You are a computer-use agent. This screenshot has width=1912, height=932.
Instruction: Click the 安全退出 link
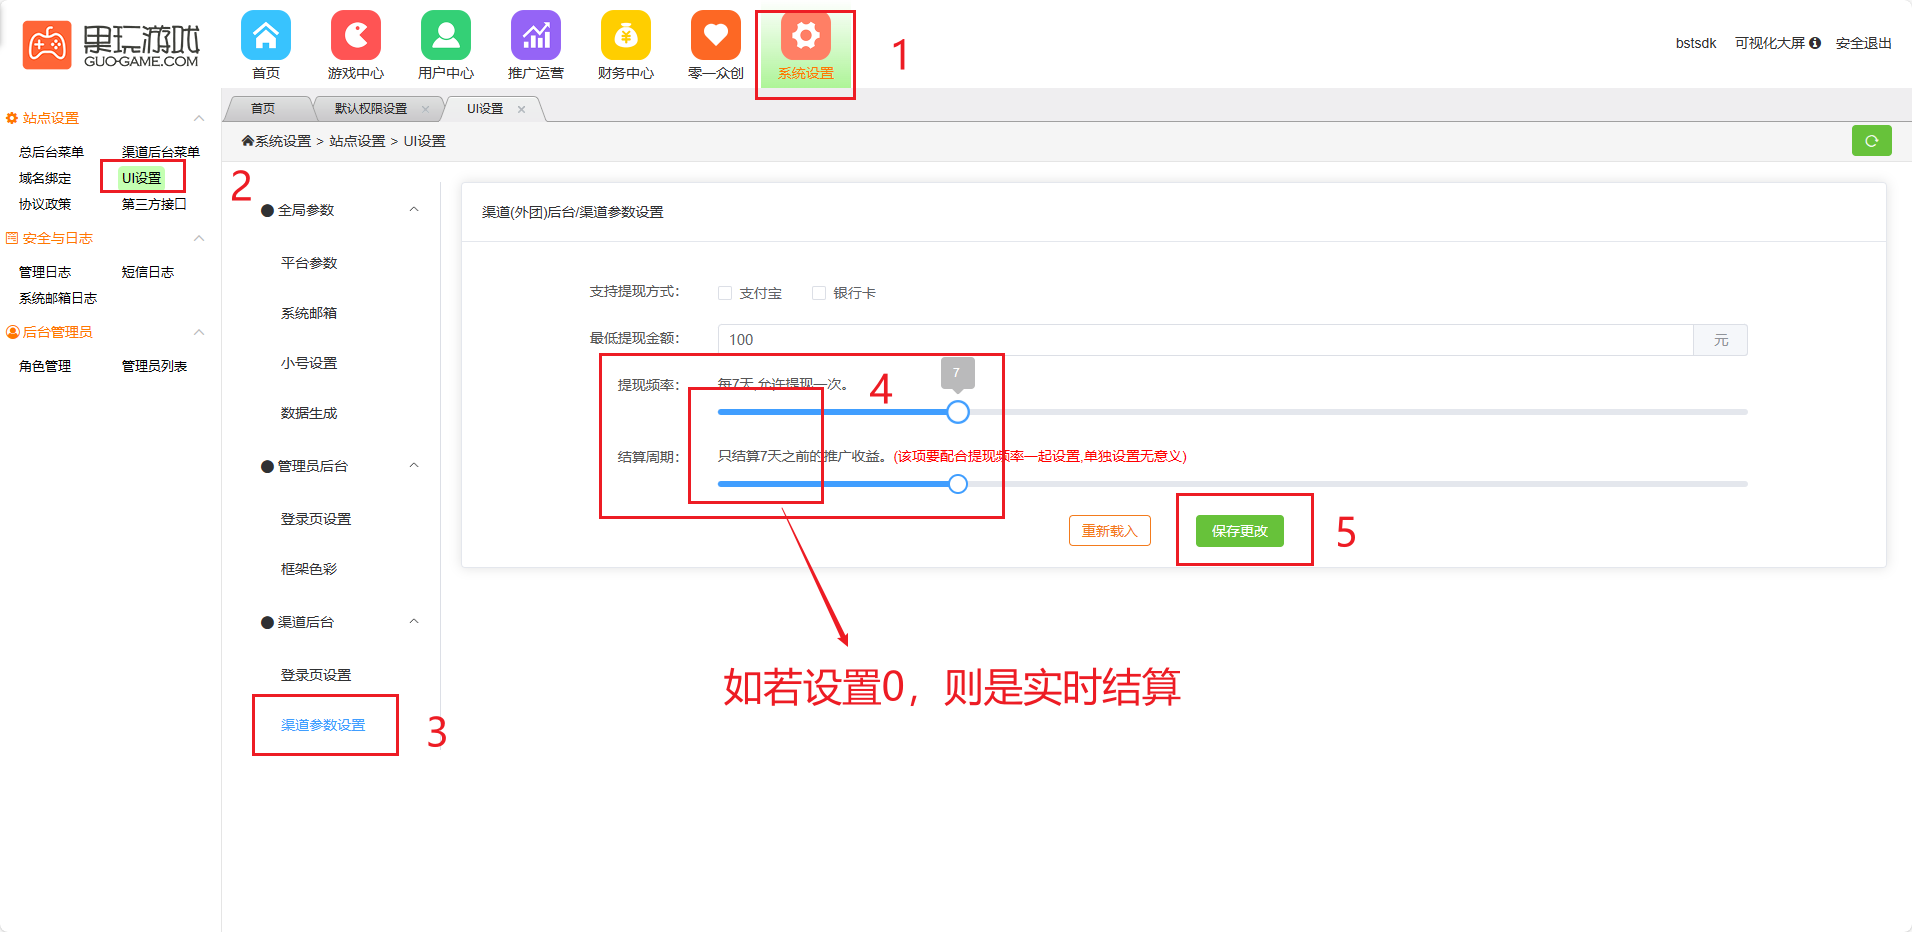(1864, 43)
